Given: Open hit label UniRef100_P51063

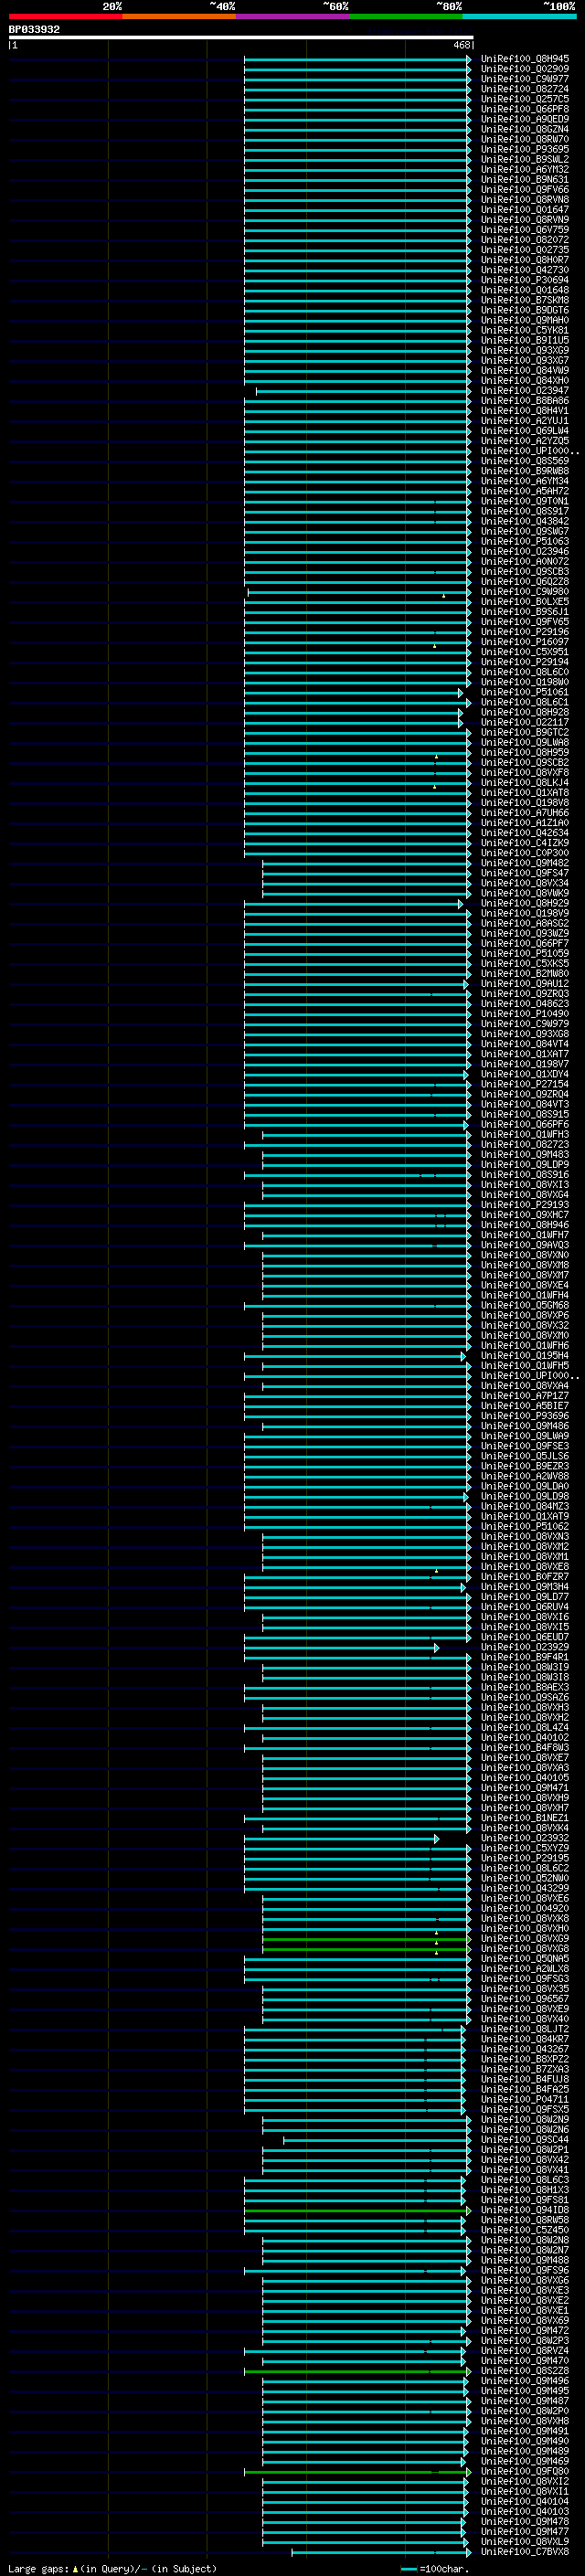Looking at the screenshot, I should click(x=525, y=541).
